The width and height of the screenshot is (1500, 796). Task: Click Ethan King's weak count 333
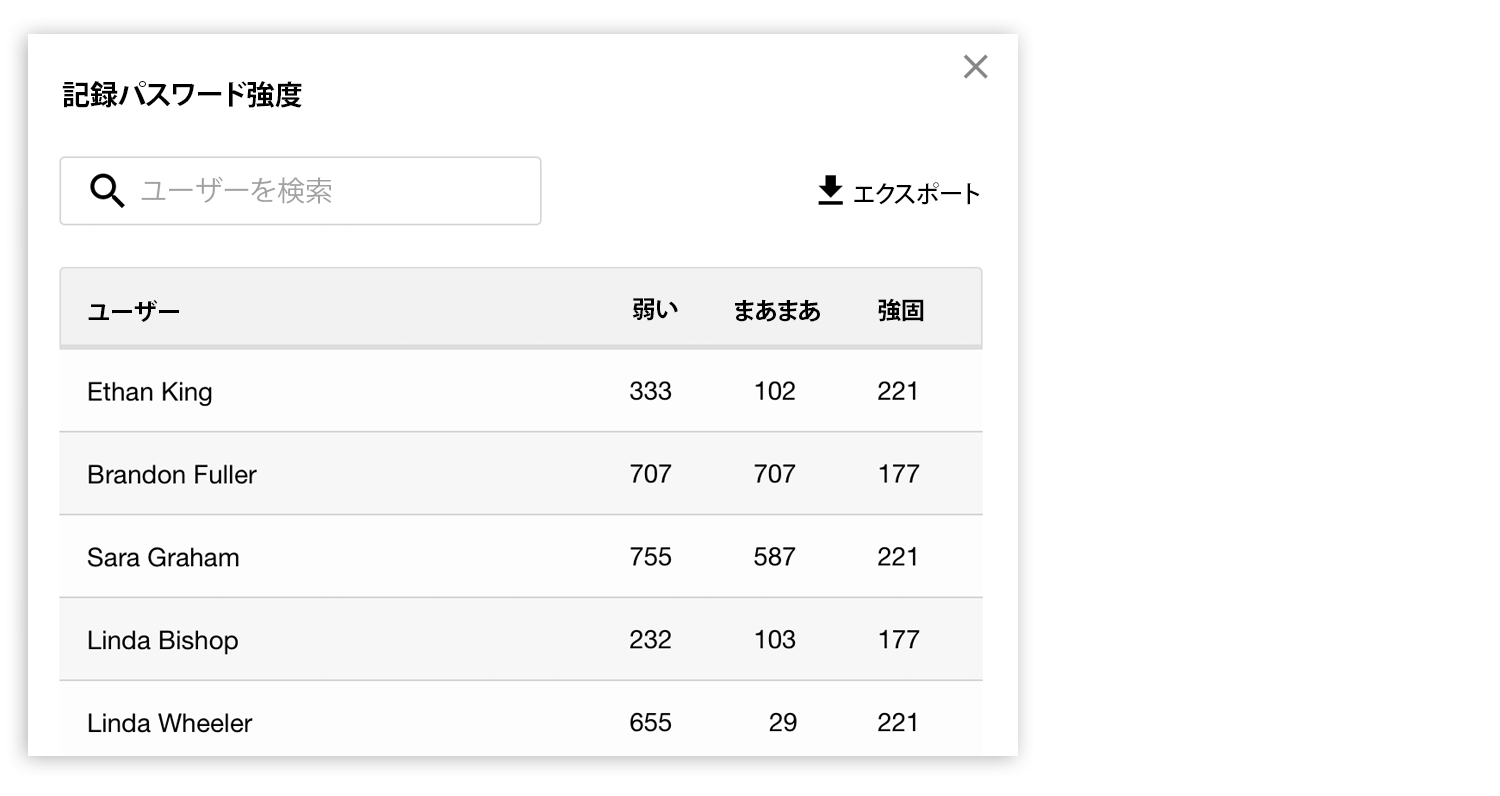point(650,391)
